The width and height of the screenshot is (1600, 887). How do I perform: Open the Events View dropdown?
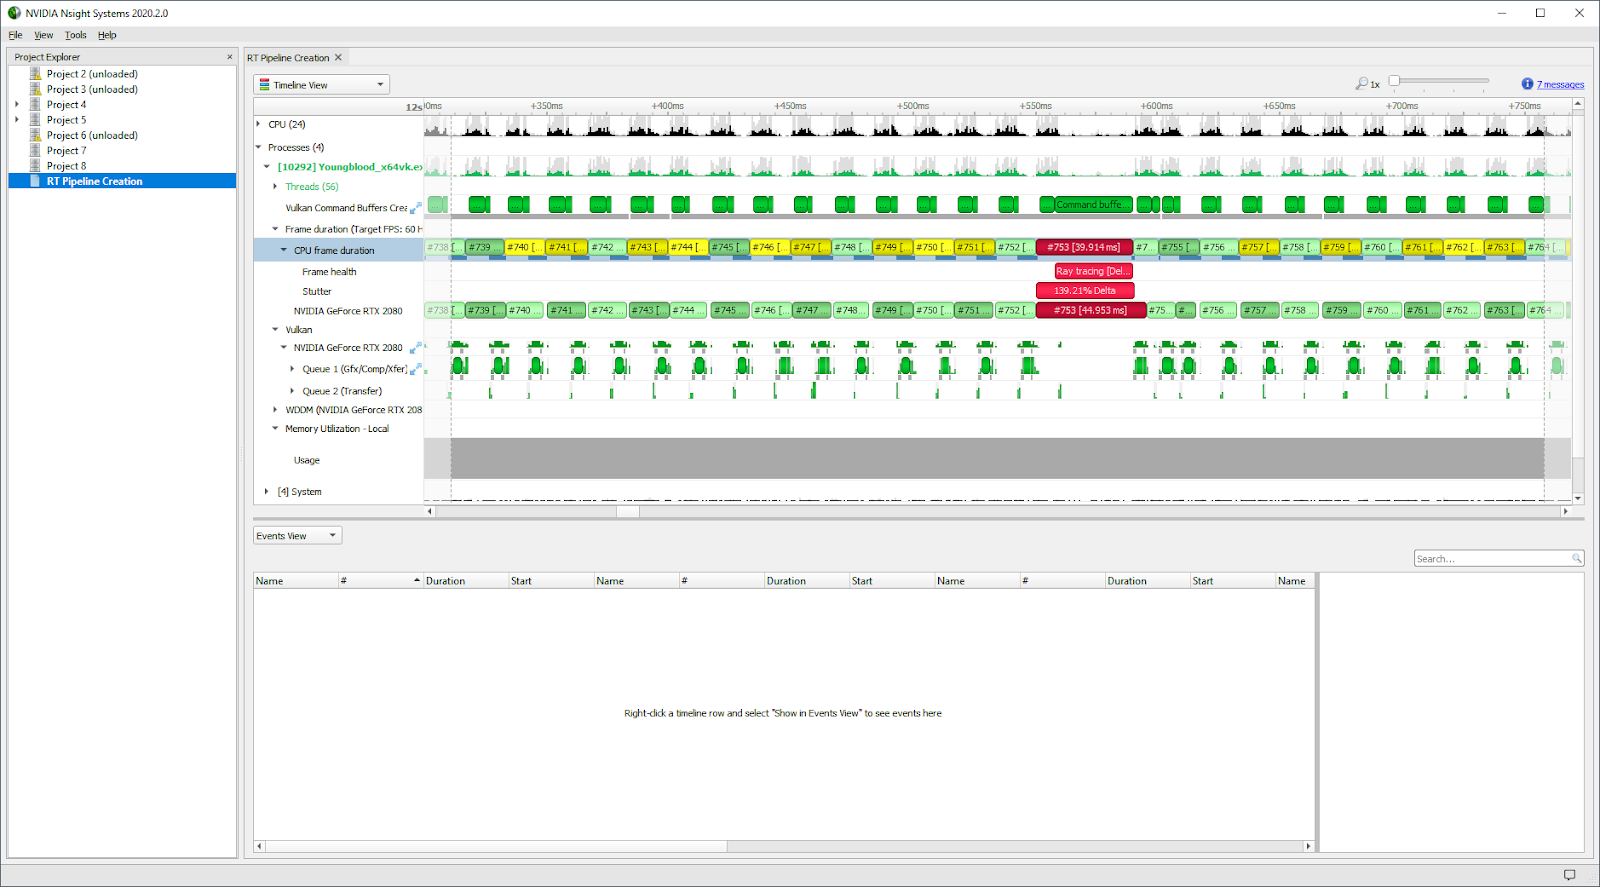[297, 536]
